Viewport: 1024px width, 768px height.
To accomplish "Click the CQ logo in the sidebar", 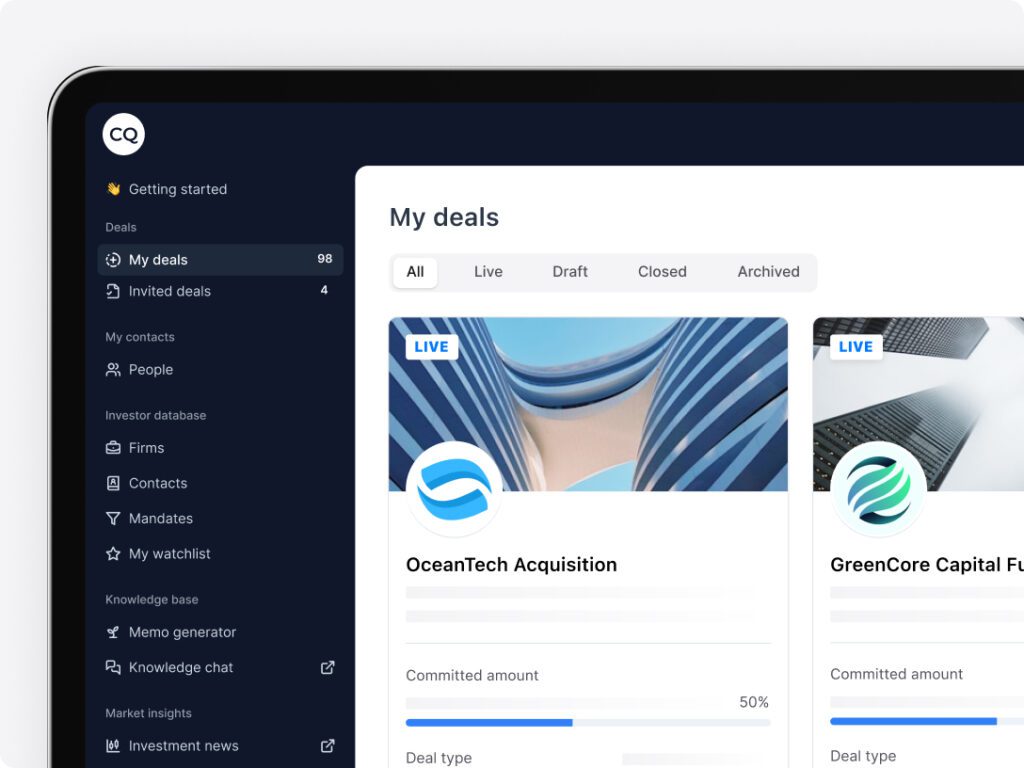I will click(x=123, y=135).
